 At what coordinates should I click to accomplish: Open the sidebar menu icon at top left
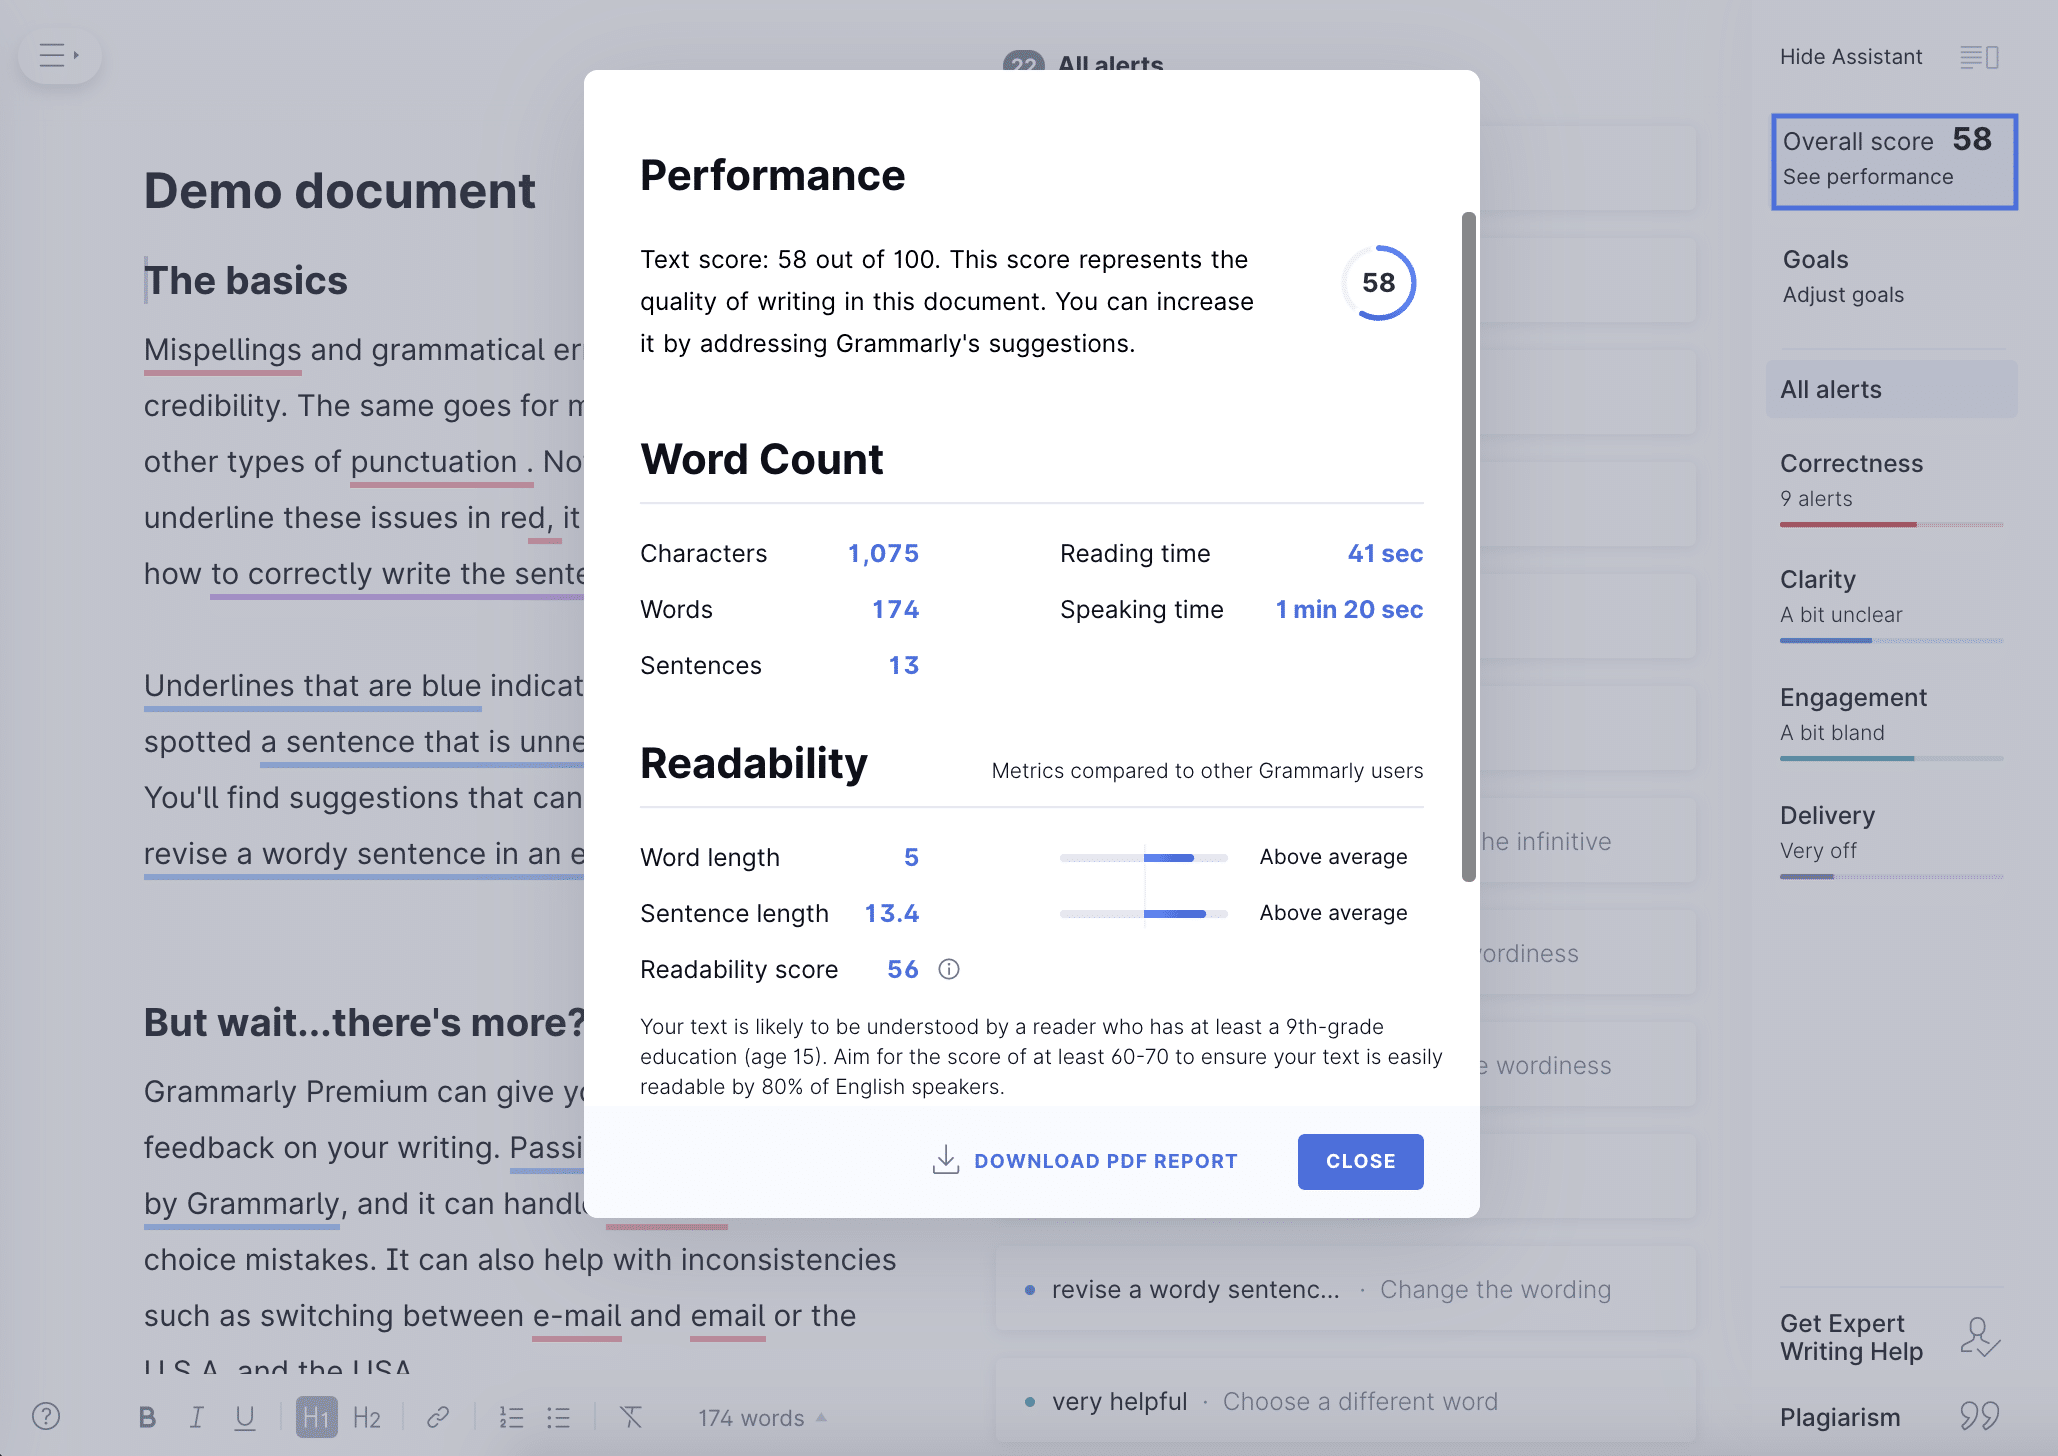click(59, 55)
